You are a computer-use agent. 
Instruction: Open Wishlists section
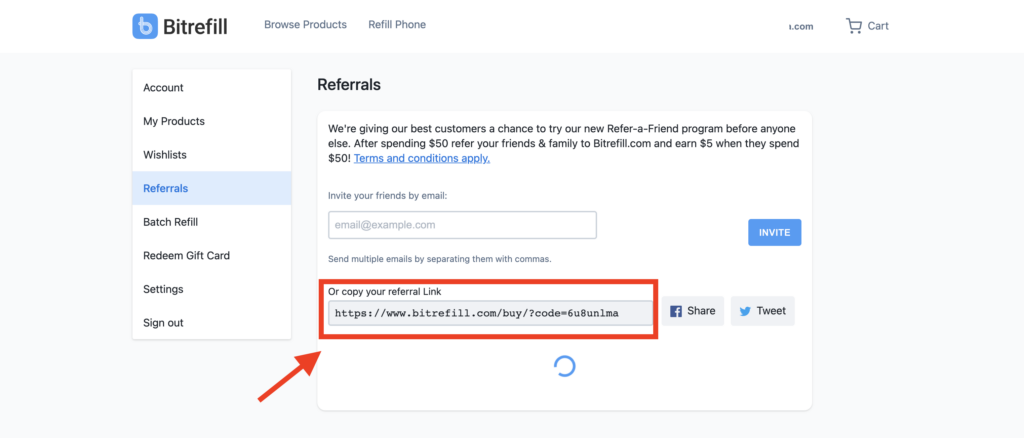point(165,155)
